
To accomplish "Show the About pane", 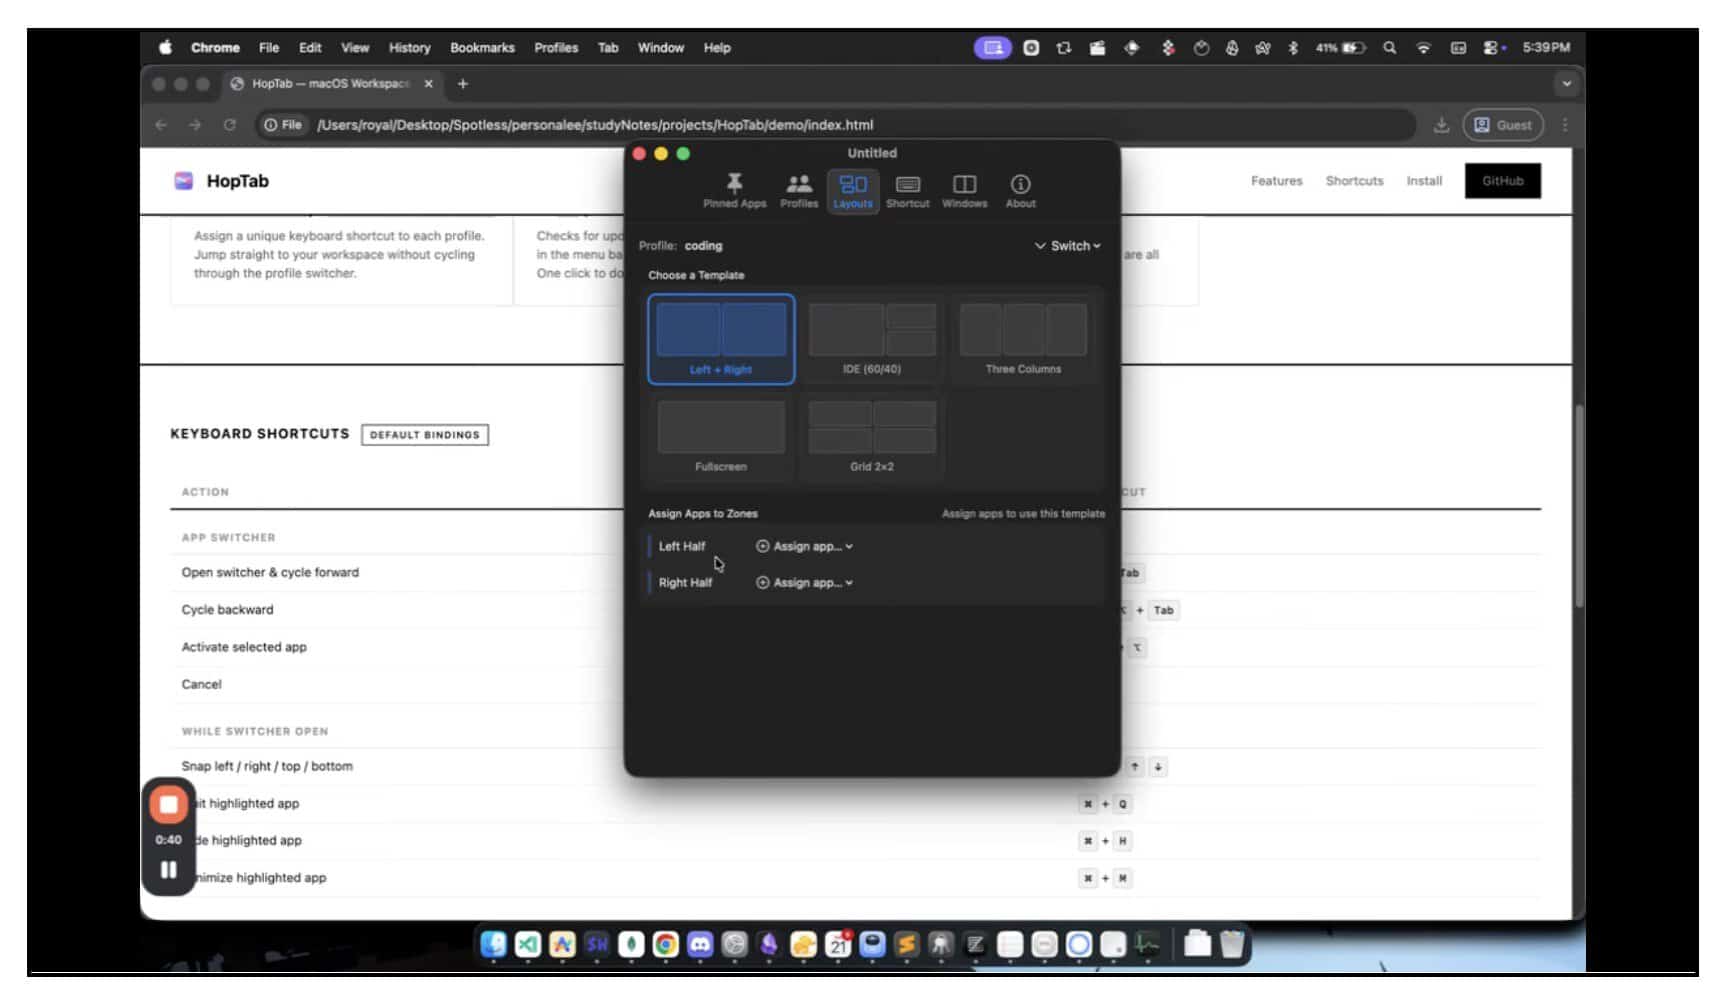I will 1020,190.
